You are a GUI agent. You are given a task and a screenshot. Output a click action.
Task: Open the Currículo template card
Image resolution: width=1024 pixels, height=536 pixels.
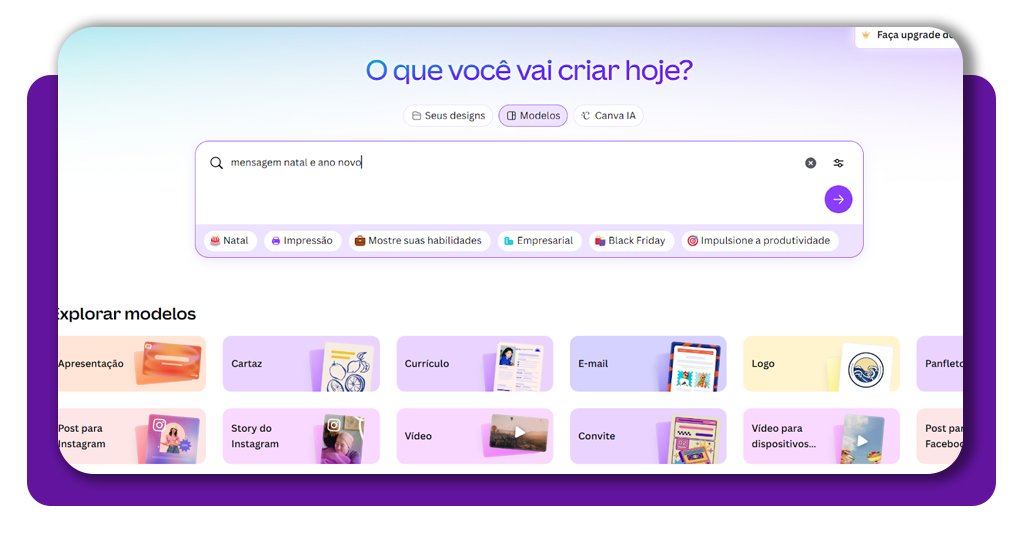tap(474, 364)
